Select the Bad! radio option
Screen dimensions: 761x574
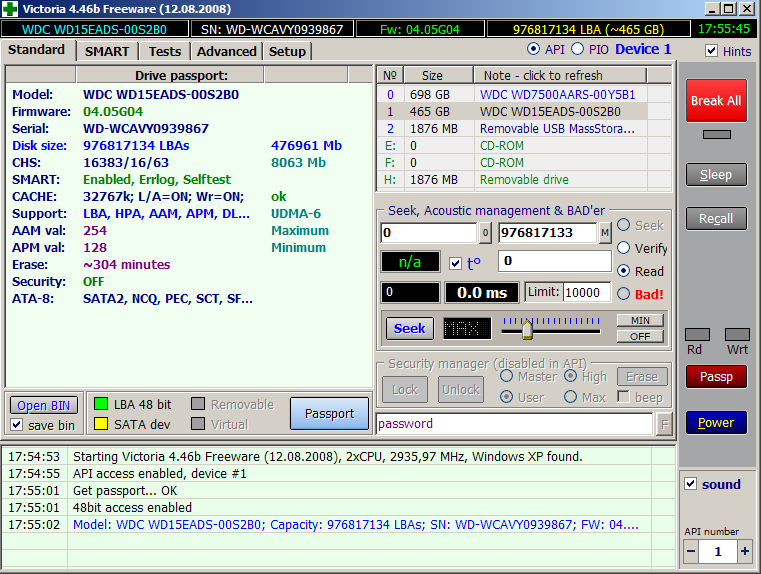coord(624,294)
